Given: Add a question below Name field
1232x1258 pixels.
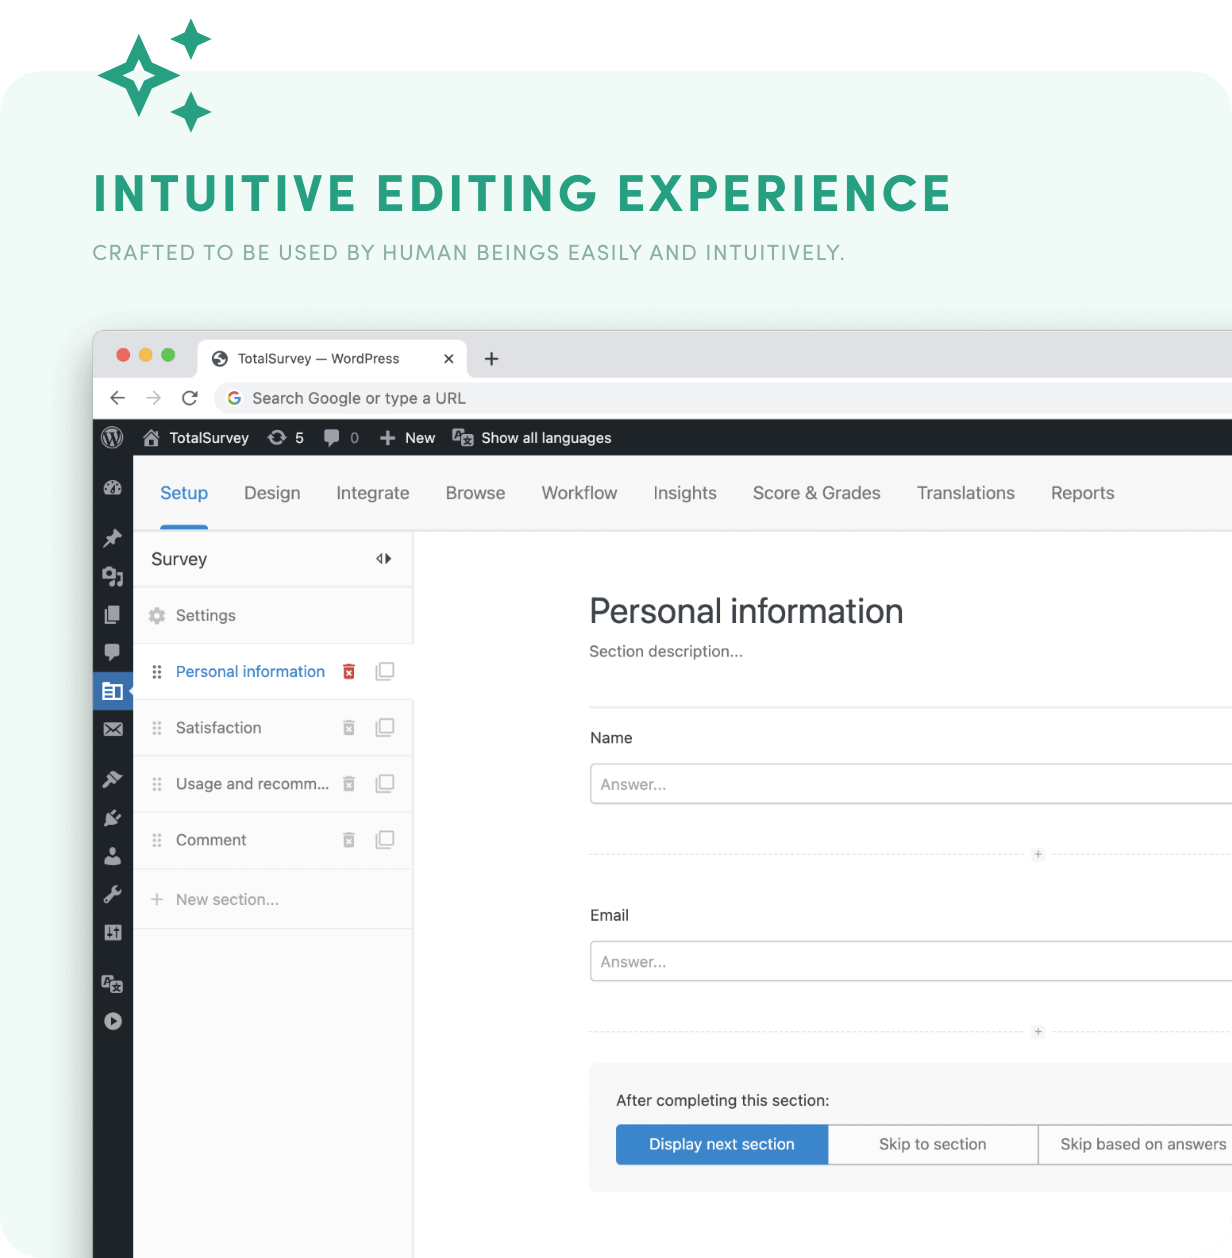Looking at the screenshot, I should pos(1038,855).
